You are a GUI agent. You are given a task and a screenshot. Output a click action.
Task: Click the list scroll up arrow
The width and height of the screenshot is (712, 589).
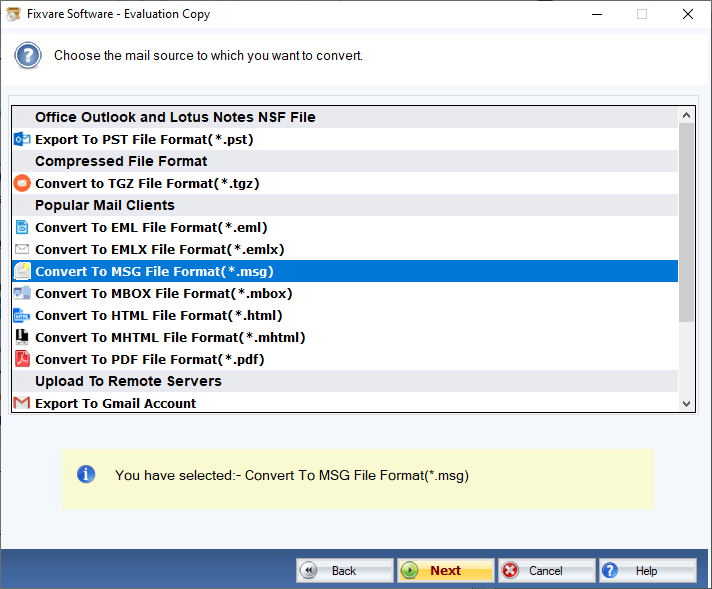[x=687, y=115]
